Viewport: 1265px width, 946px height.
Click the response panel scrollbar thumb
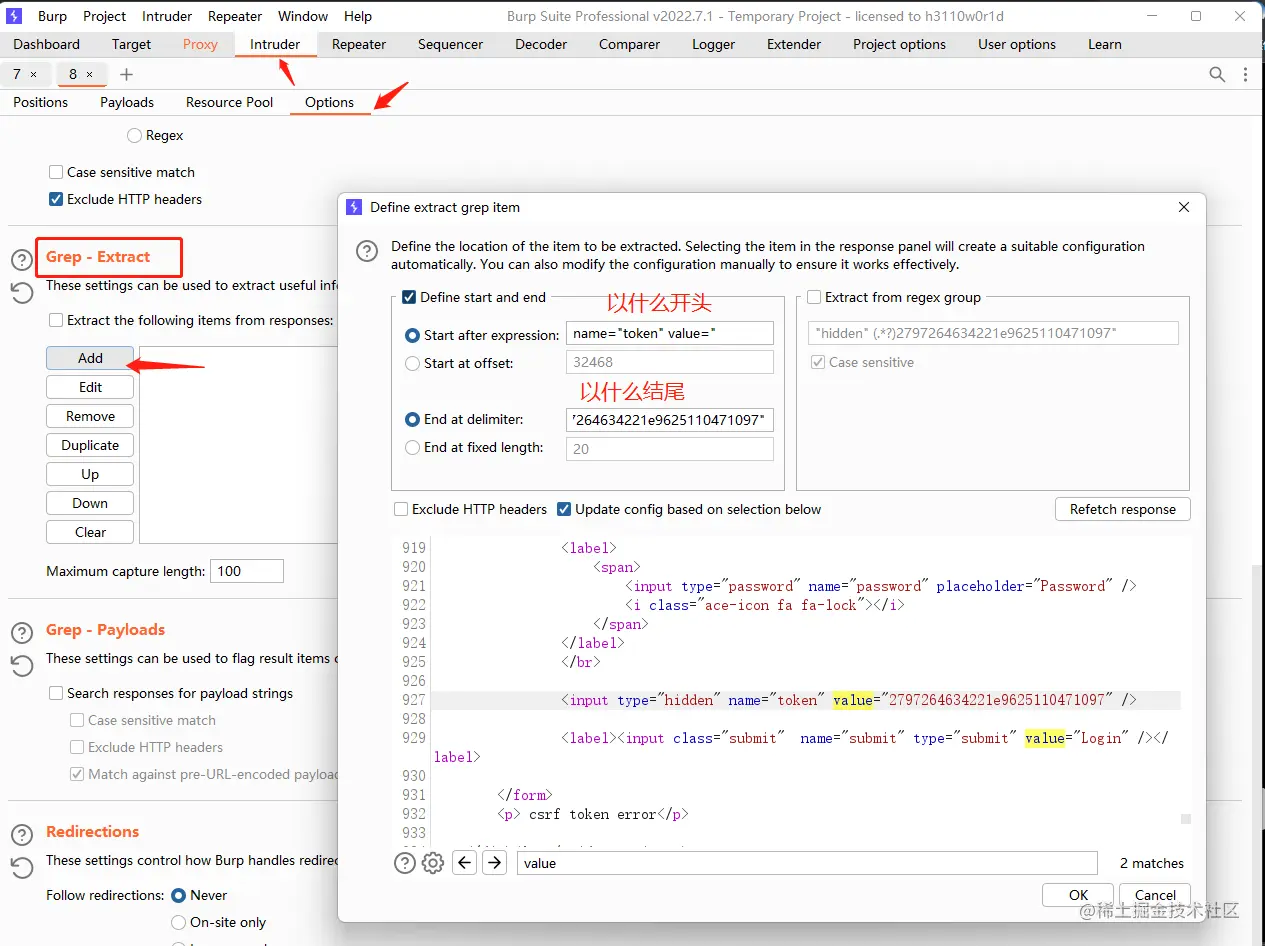click(1186, 818)
